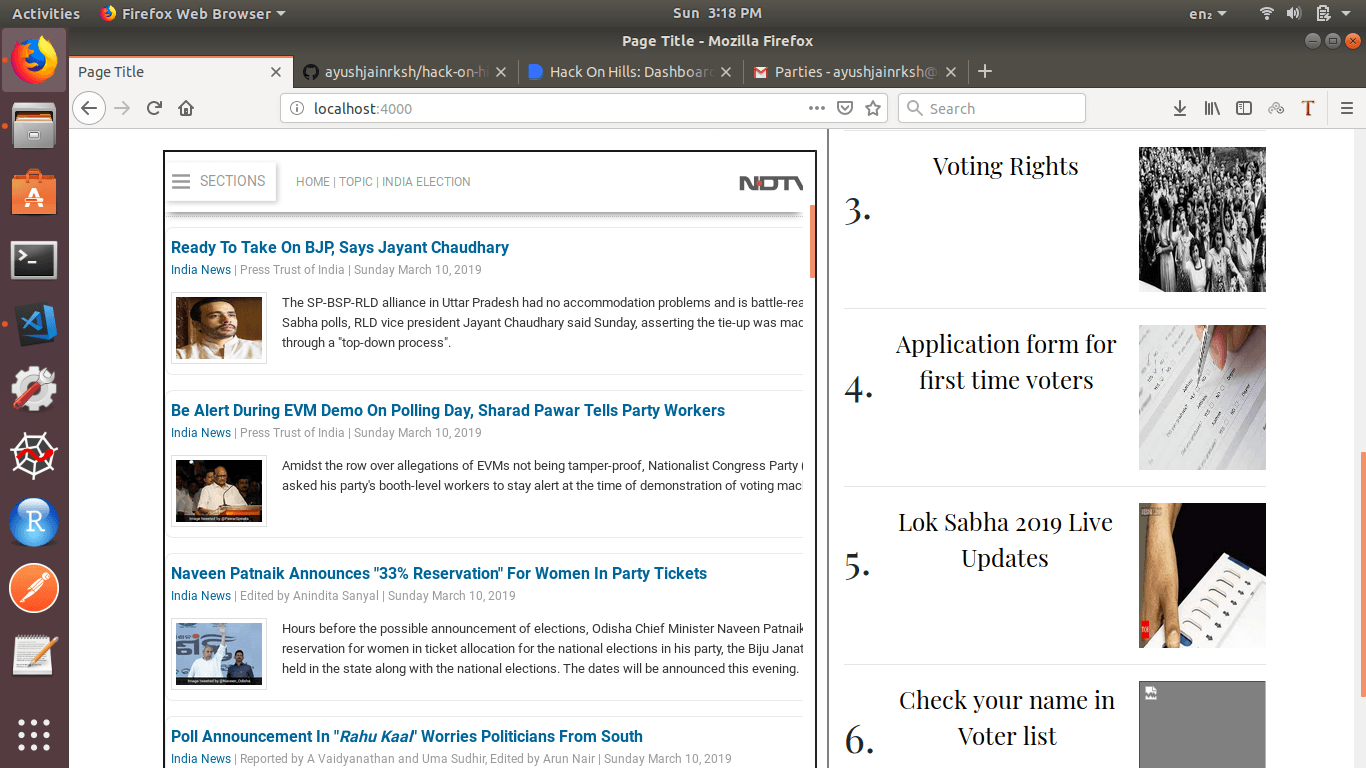Click the orange news frame scrollbar
This screenshot has height=768, width=1366.
(x=813, y=241)
